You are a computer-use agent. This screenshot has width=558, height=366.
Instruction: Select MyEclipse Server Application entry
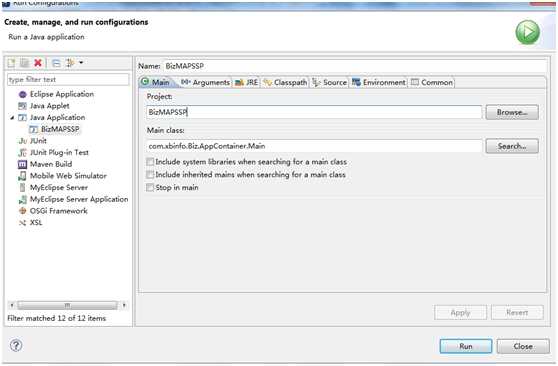click(x=79, y=199)
